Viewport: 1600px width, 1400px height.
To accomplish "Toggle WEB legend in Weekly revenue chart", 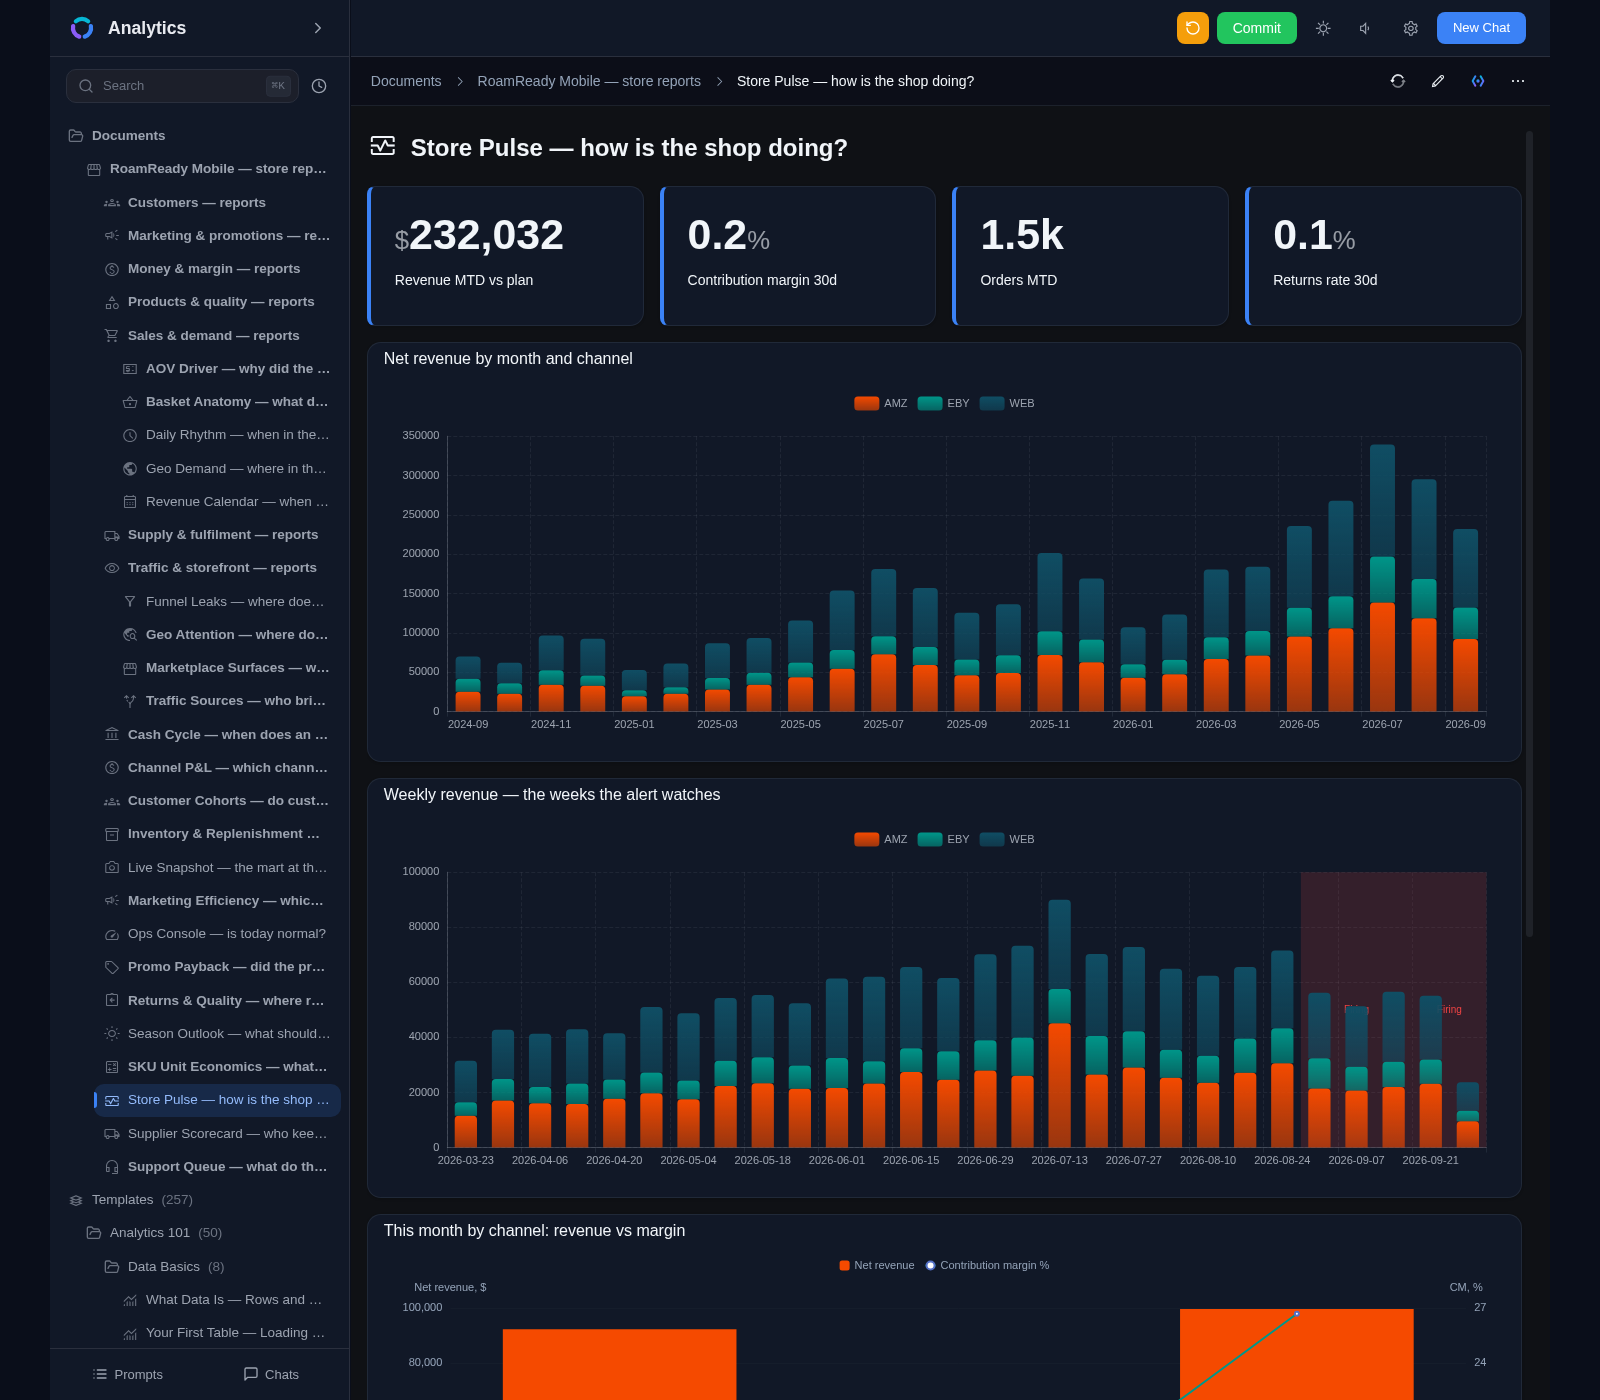I will pos(1007,839).
